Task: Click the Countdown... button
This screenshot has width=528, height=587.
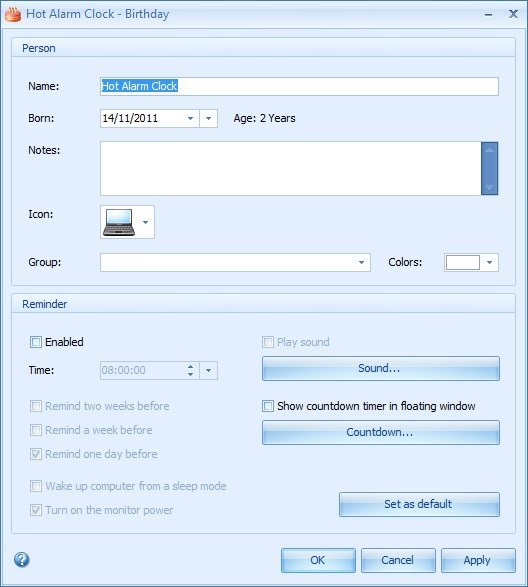Action: pos(380,432)
